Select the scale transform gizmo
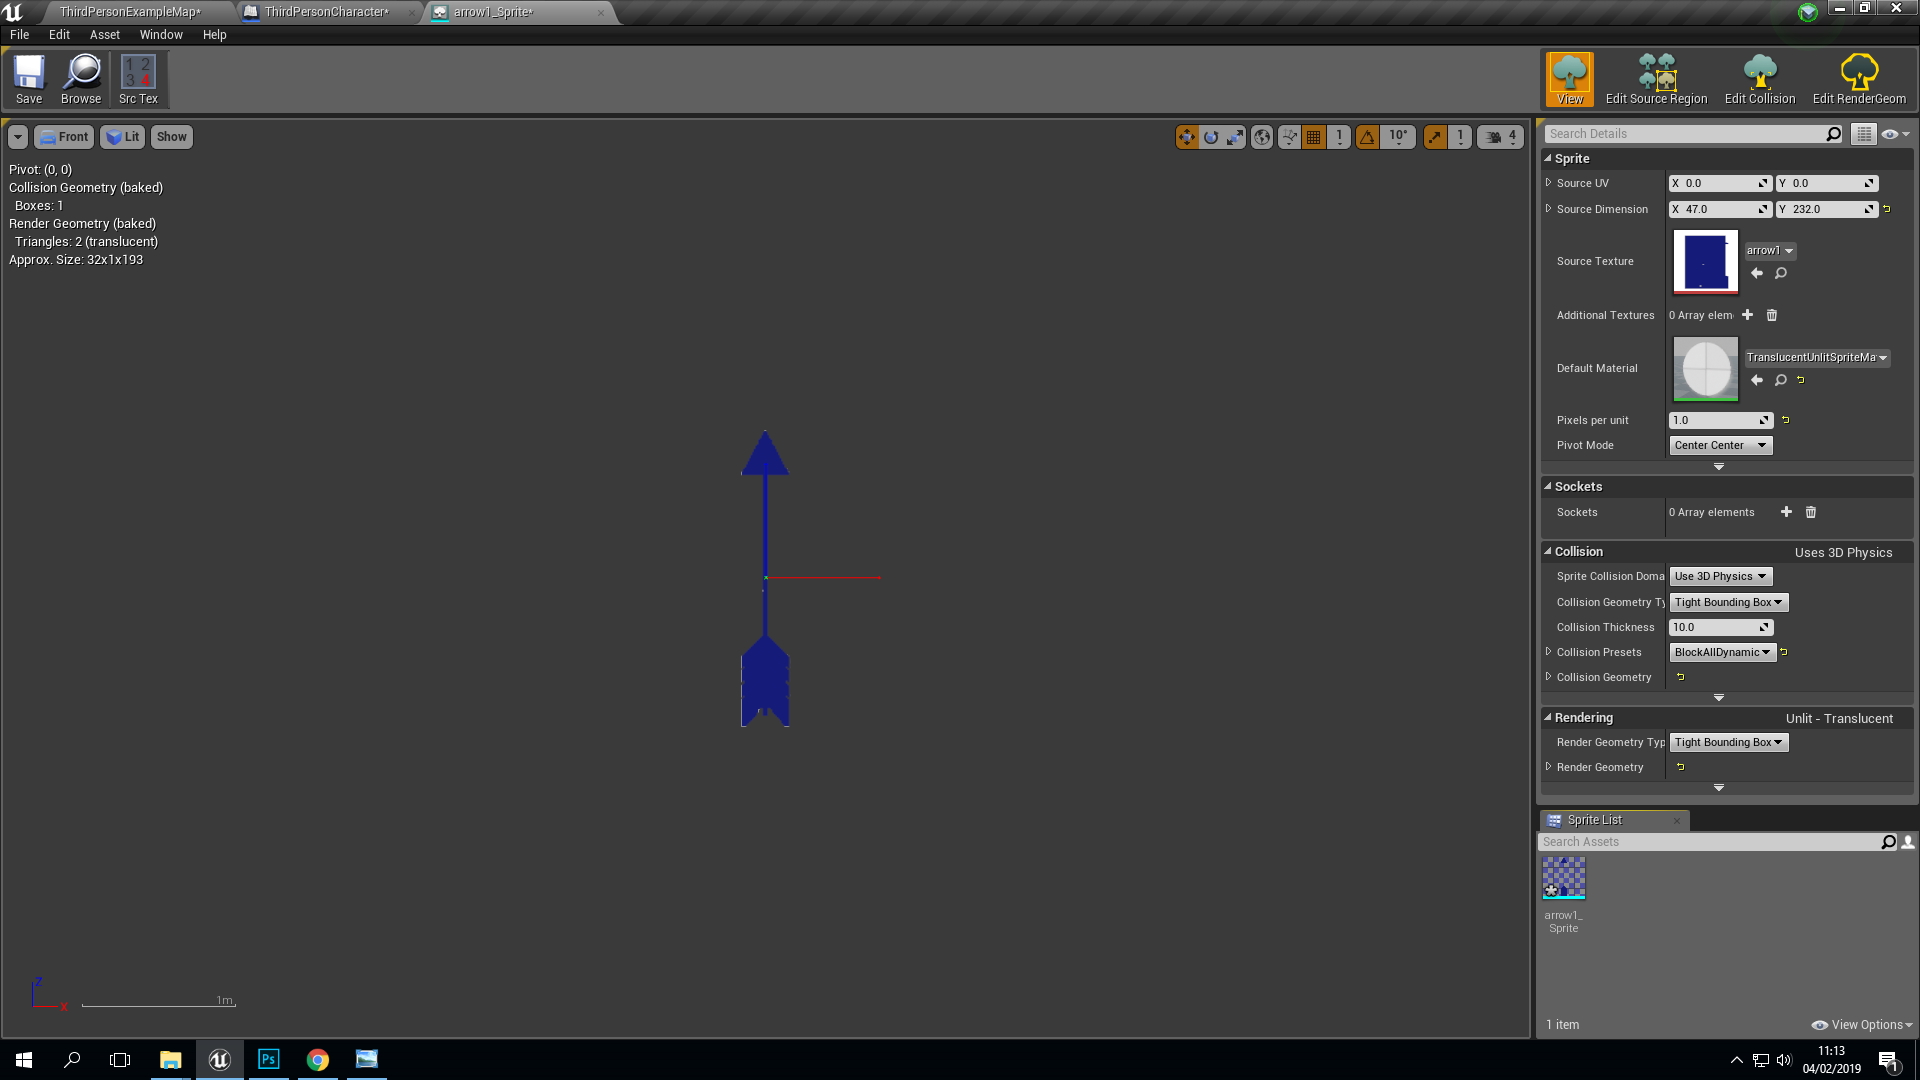This screenshot has height=1080, width=1920. tap(1235, 137)
